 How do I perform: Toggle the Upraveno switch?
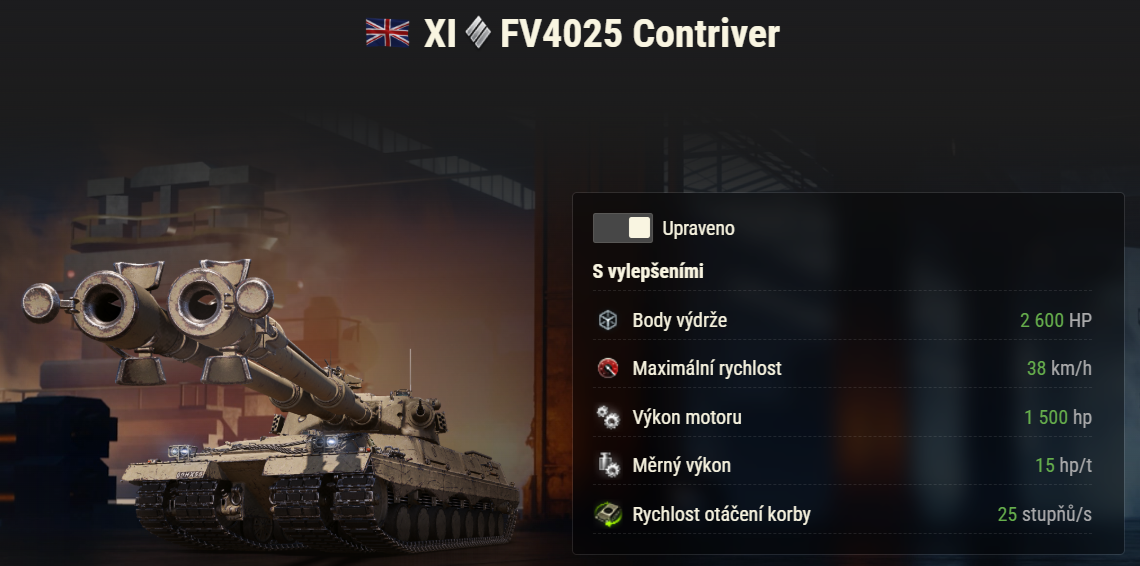click(x=622, y=228)
